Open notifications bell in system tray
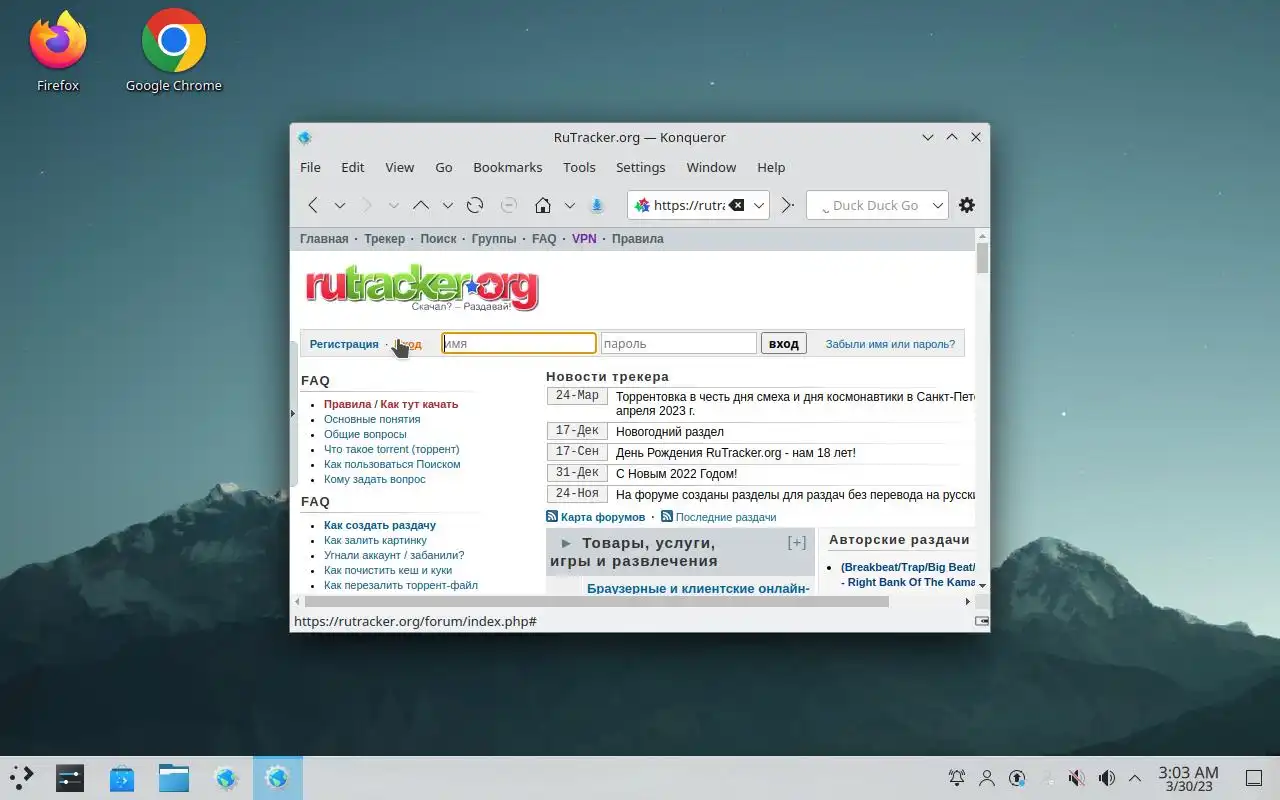 [957, 778]
